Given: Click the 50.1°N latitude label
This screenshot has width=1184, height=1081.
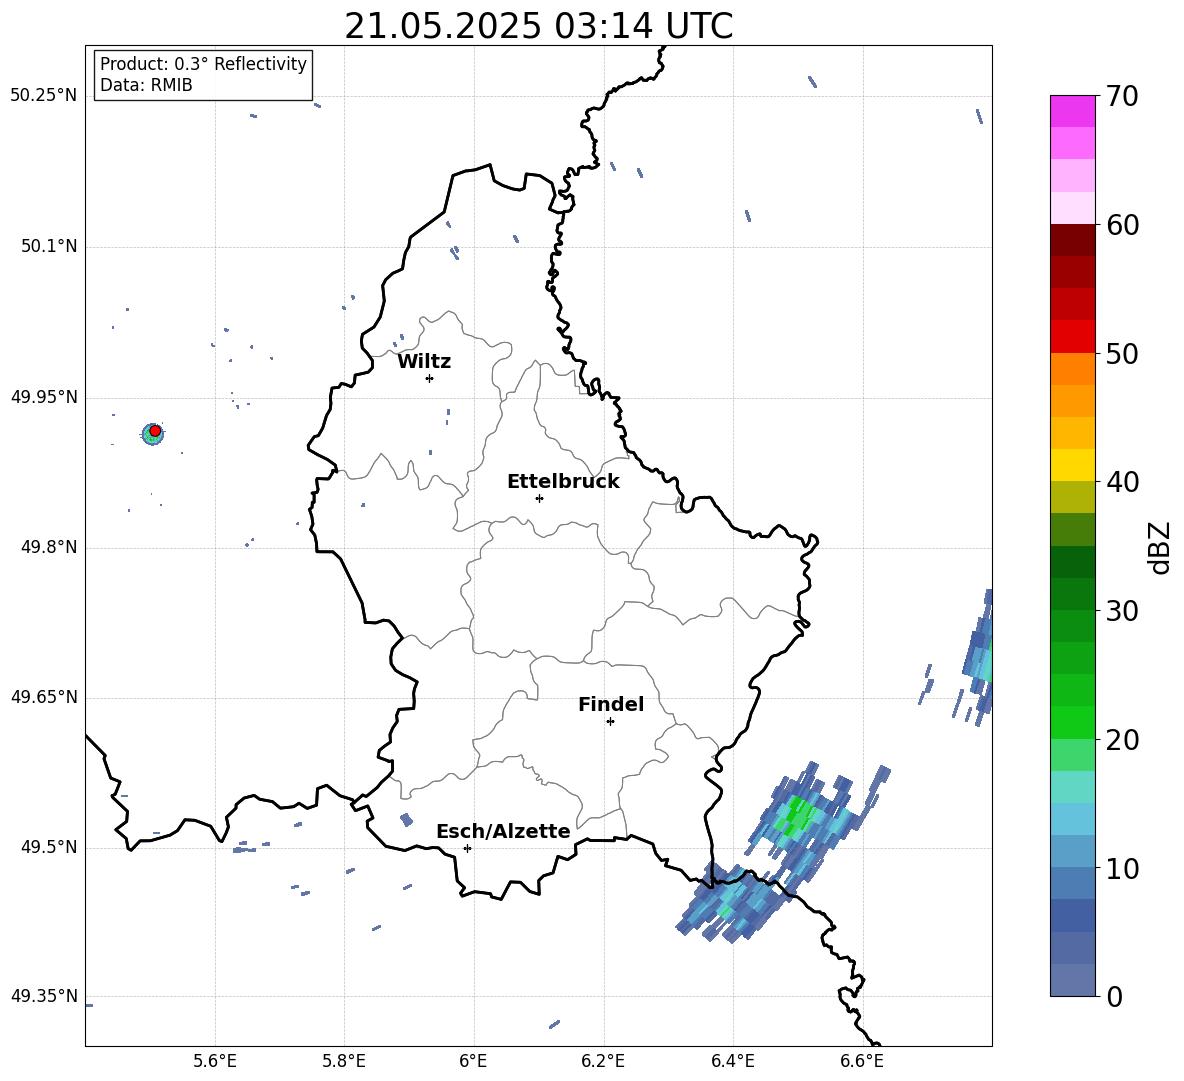Looking at the screenshot, I should (49, 247).
